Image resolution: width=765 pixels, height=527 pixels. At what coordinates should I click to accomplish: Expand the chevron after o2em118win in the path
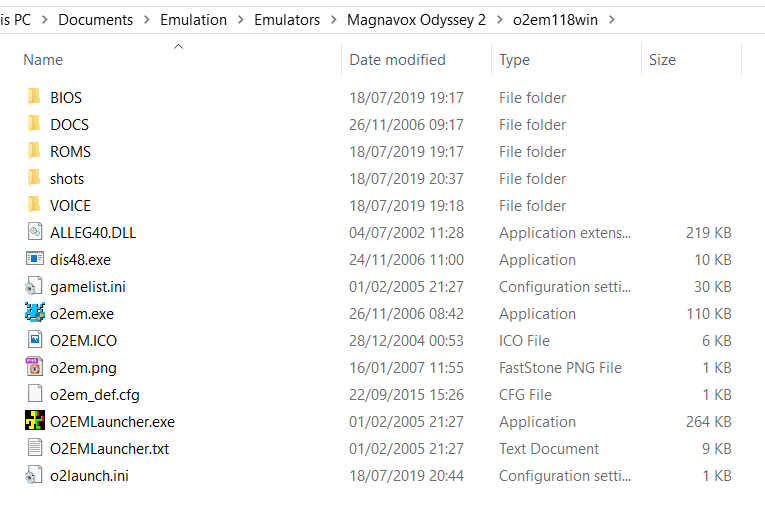[x=611, y=20]
